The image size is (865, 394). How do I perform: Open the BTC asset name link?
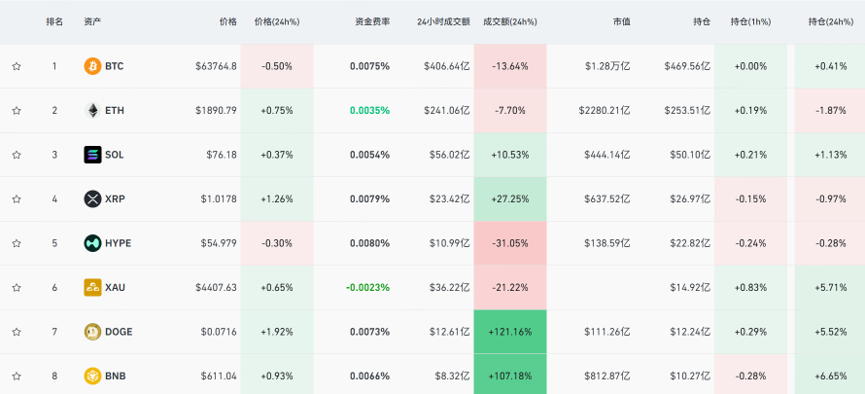114,66
